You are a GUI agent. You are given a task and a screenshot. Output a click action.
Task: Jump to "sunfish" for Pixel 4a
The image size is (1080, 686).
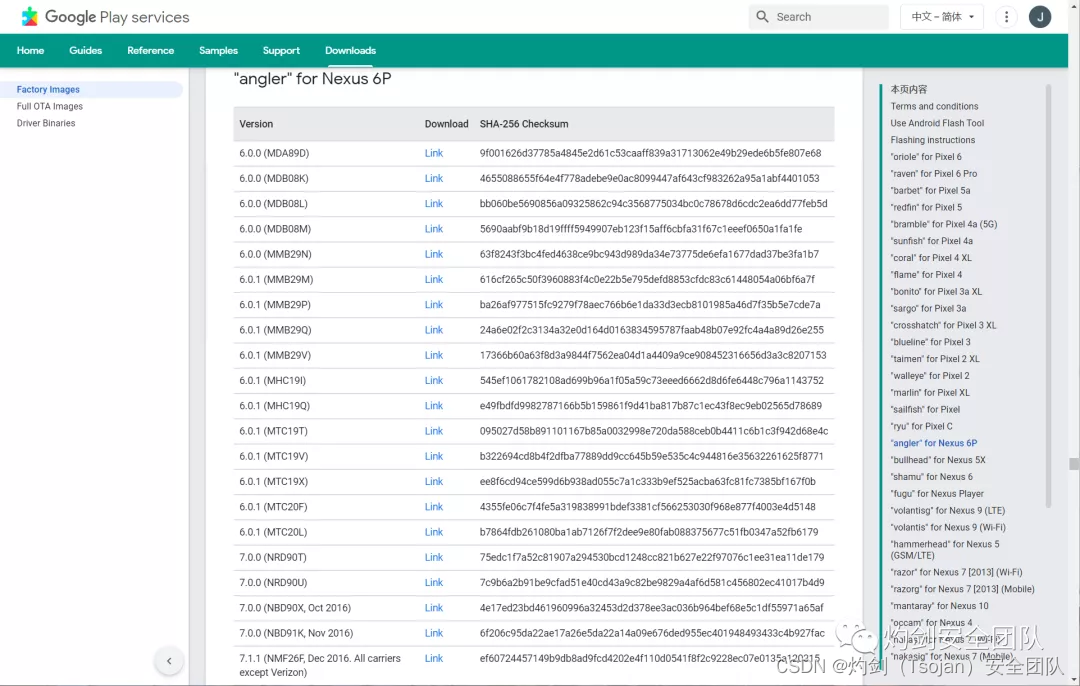[x=931, y=241]
